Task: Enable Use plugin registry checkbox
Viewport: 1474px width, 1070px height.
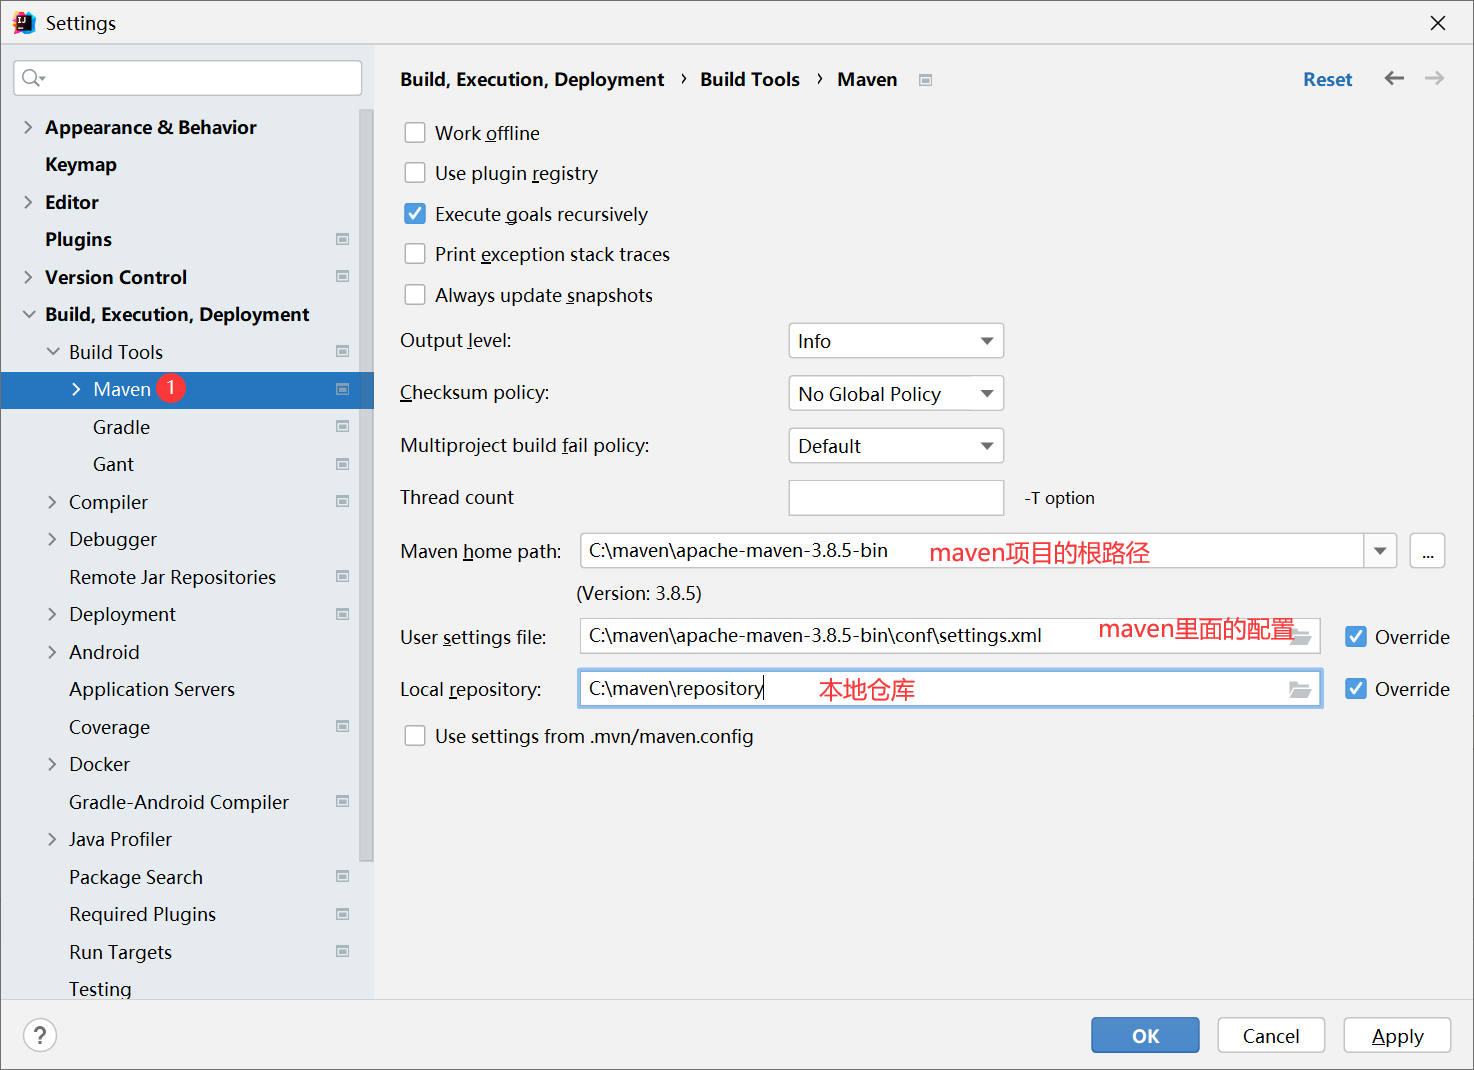Action: 415,173
